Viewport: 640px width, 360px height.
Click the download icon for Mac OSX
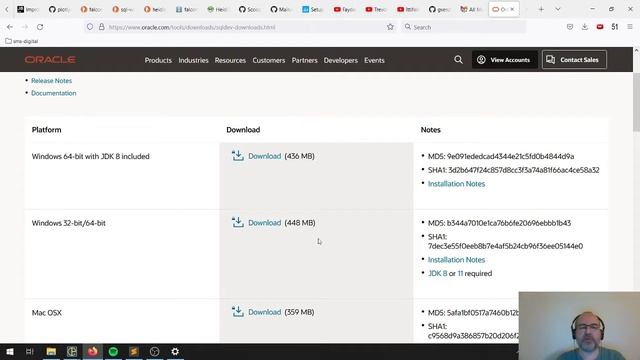tap(238, 311)
